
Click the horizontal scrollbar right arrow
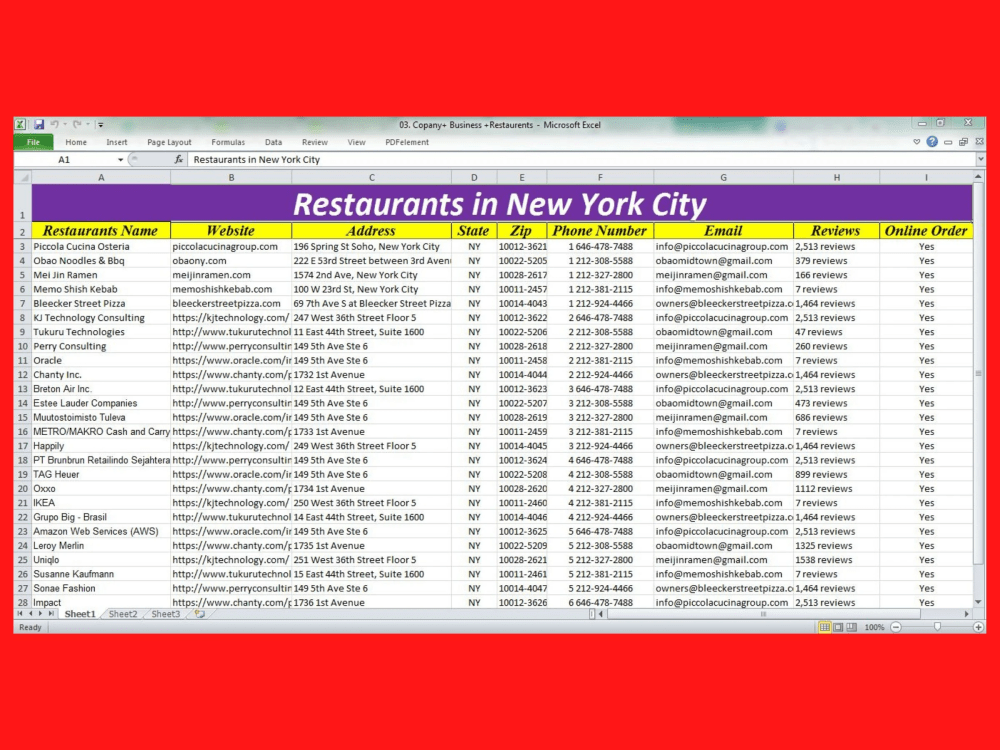pos(967,614)
